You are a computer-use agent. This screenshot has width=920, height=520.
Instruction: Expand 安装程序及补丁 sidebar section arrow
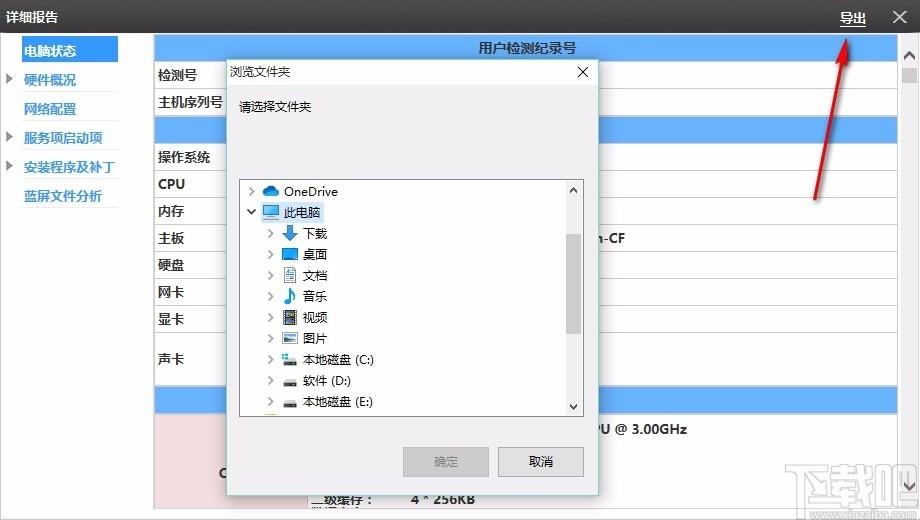(9, 166)
